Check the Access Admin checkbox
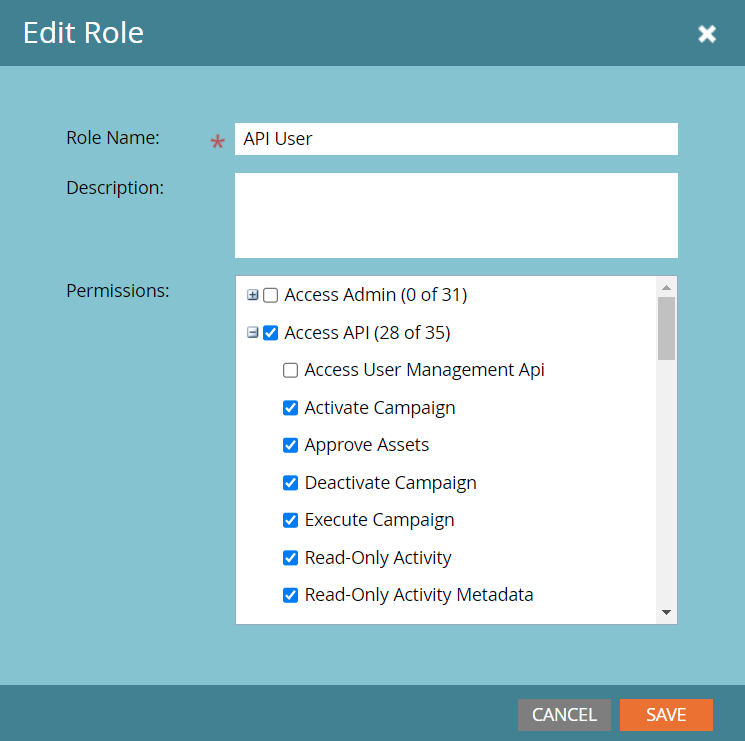The image size is (745, 741). tap(270, 295)
